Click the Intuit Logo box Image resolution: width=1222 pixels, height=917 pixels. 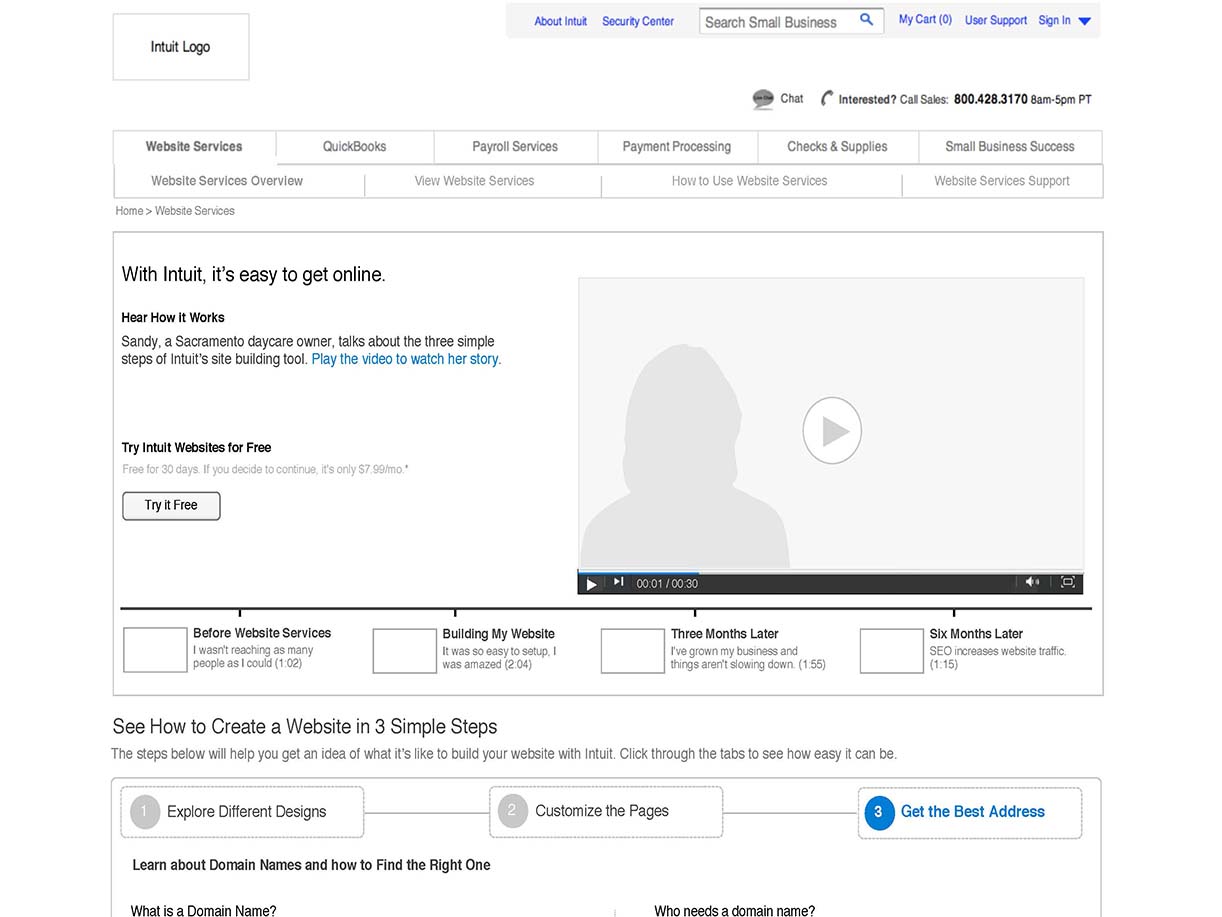pos(181,47)
